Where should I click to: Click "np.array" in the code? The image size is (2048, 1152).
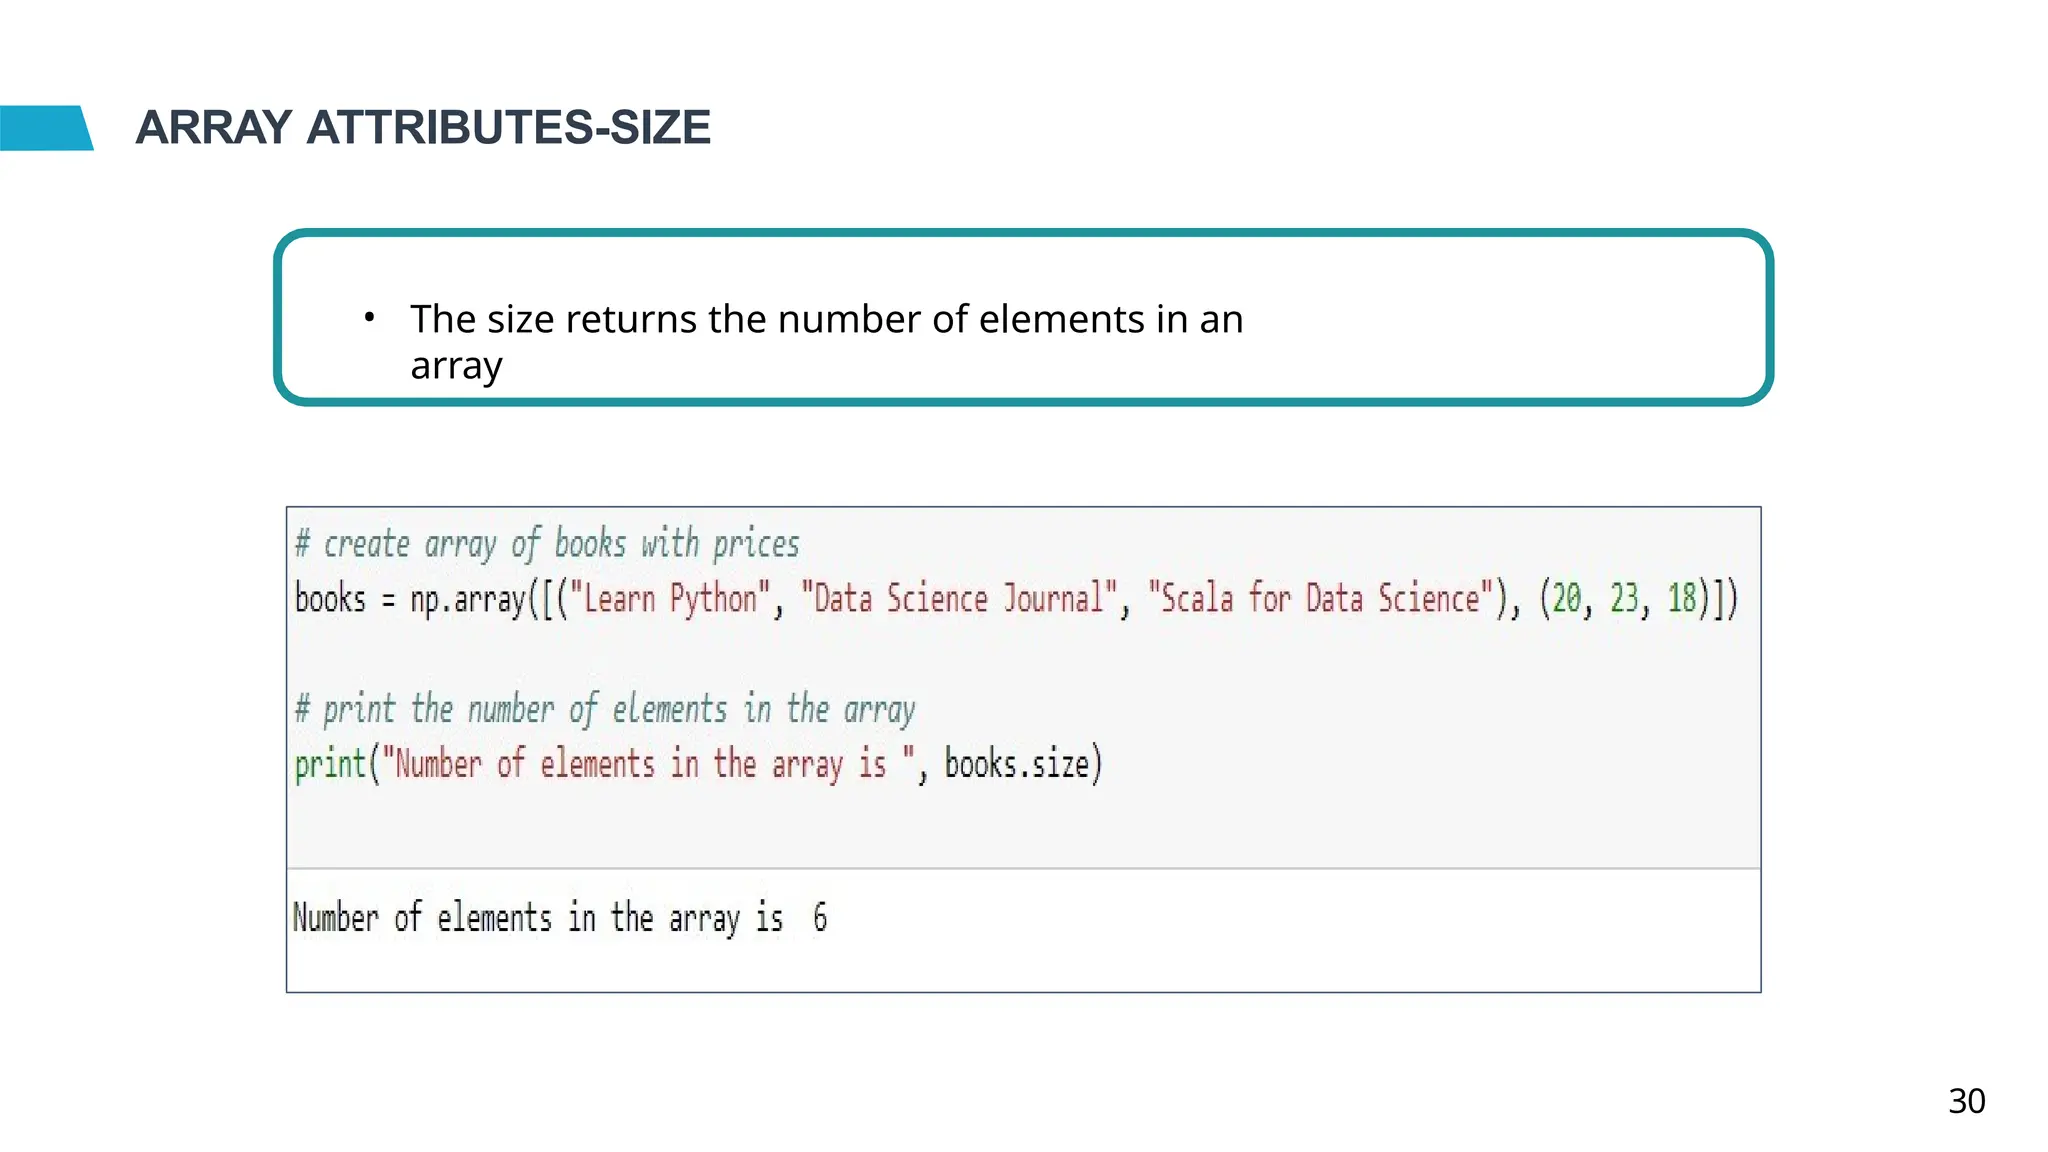point(468,599)
